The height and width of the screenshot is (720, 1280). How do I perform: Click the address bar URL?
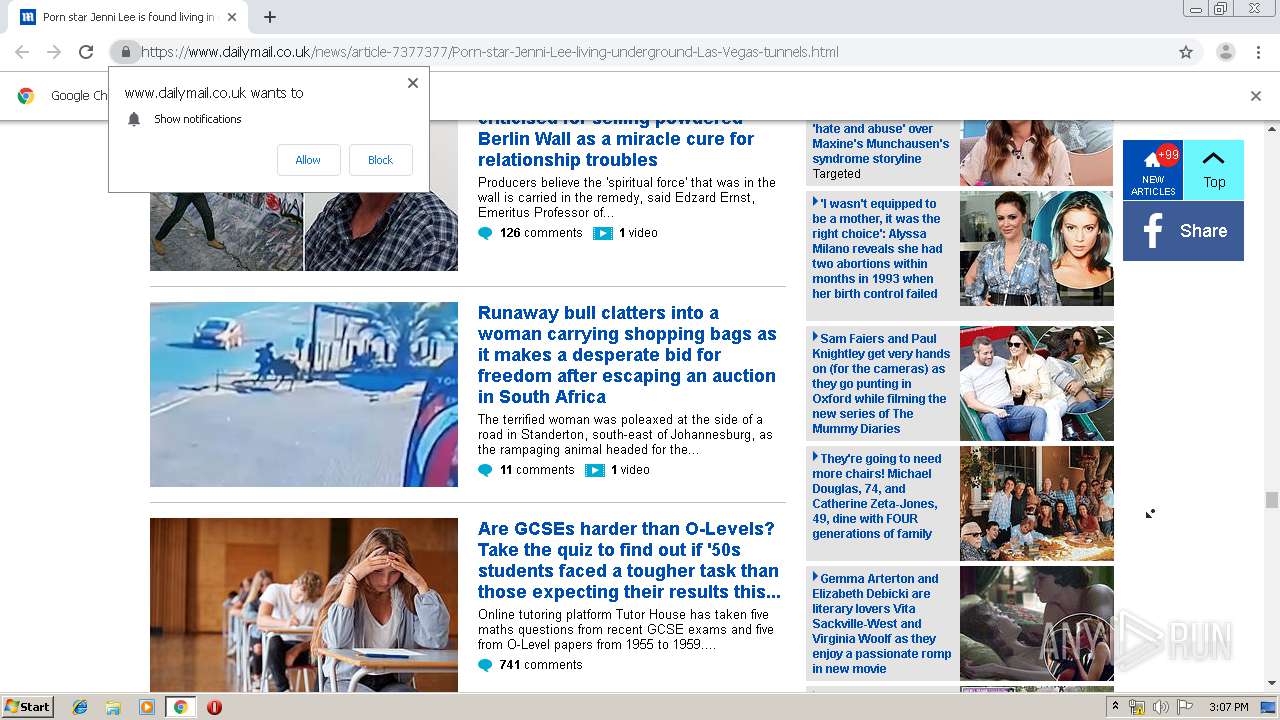click(x=490, y=52)
